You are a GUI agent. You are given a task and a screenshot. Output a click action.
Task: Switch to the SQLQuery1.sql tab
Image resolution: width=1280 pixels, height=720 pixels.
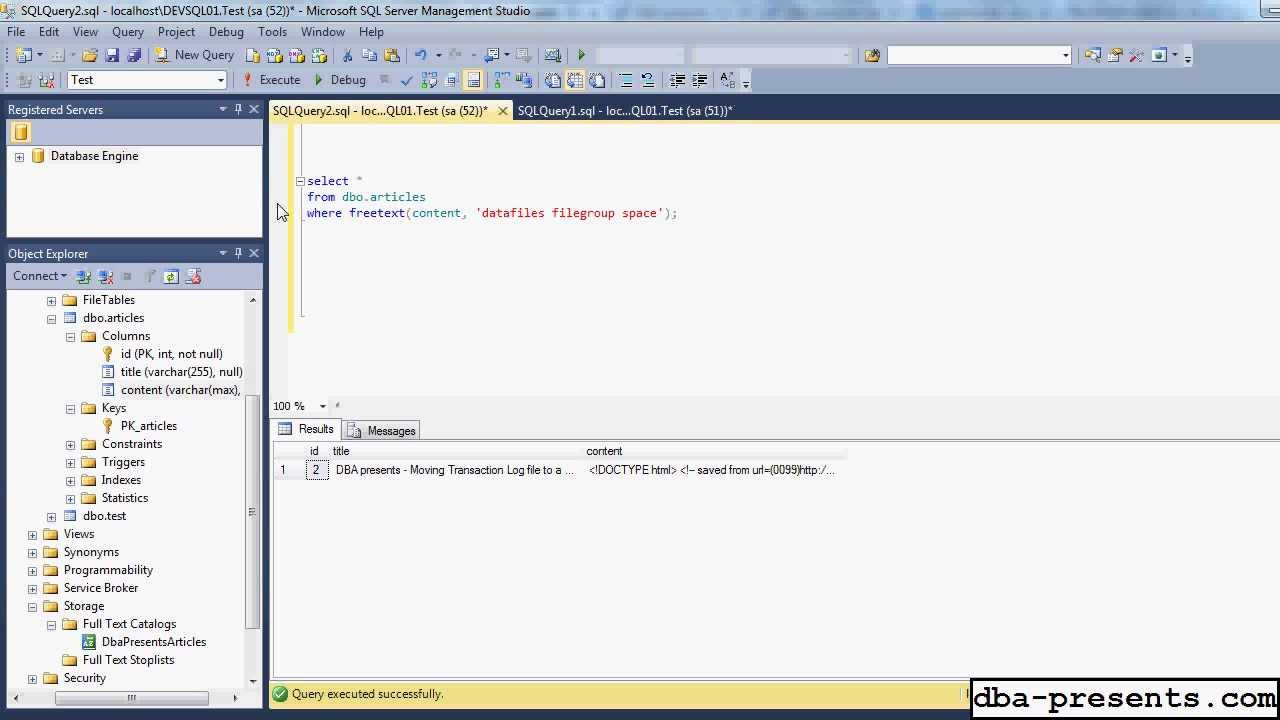click(625, 111)
